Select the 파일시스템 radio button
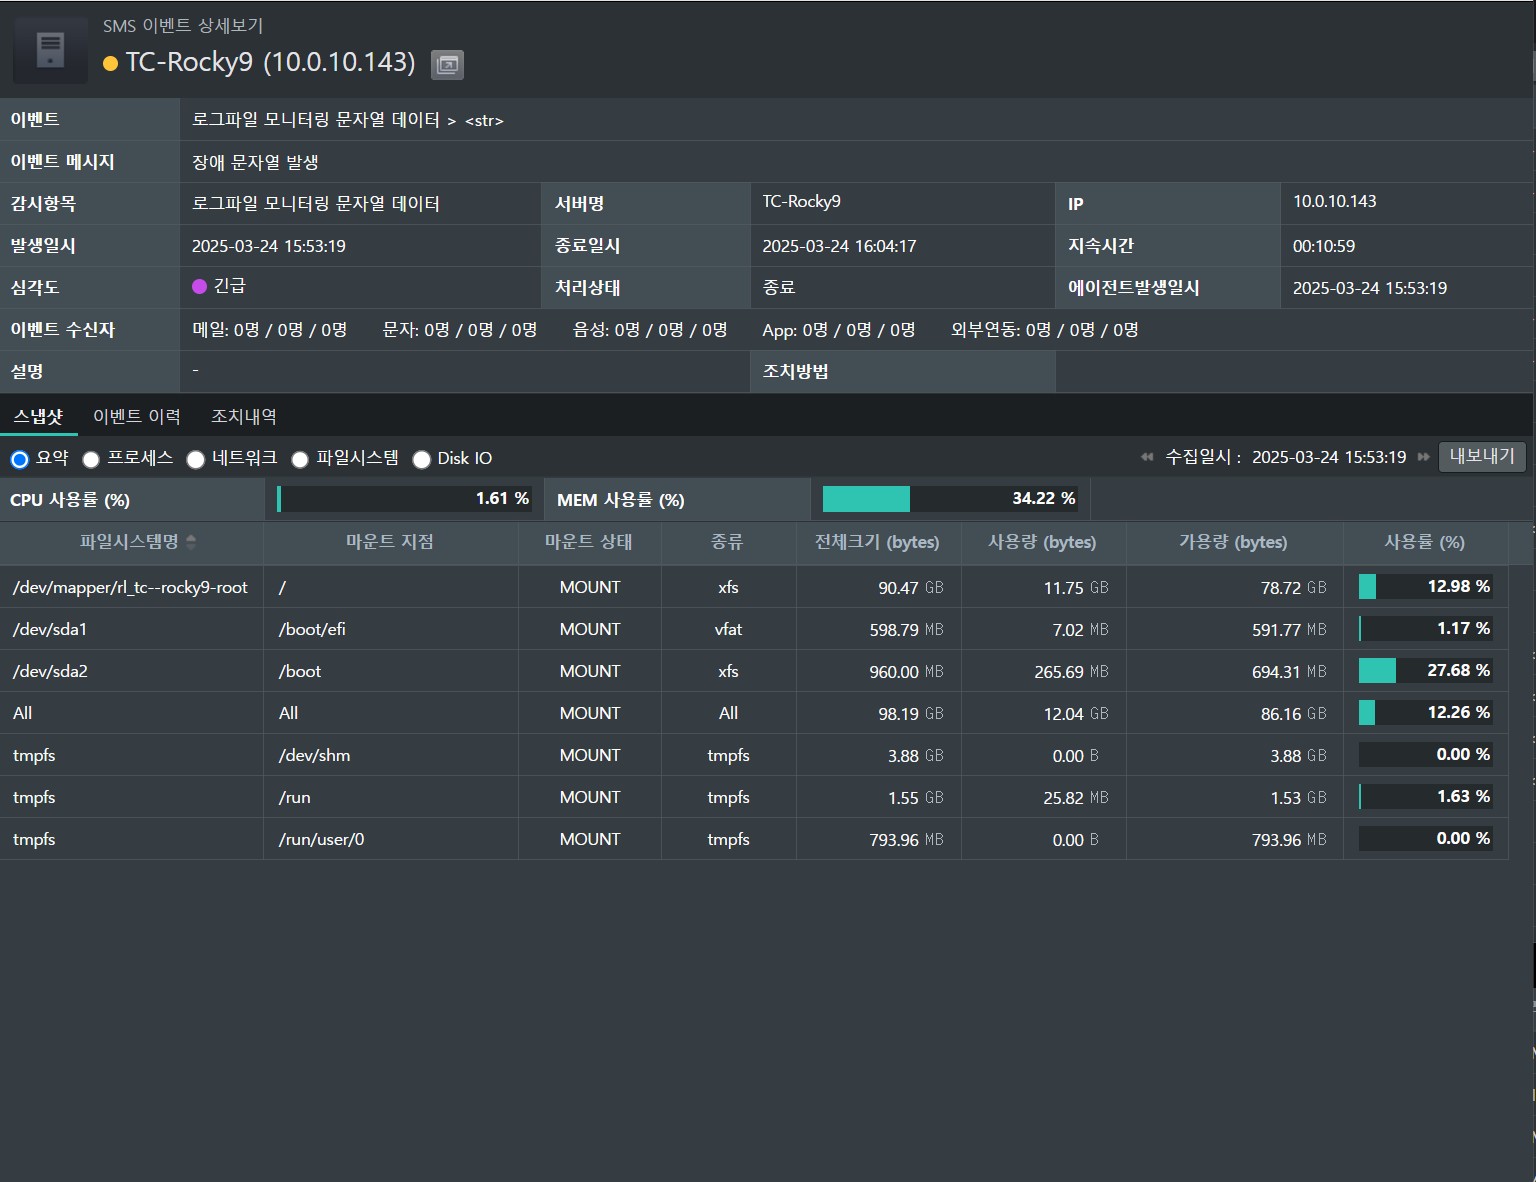The image size is (1536, 1182). (x=300, y=459)
